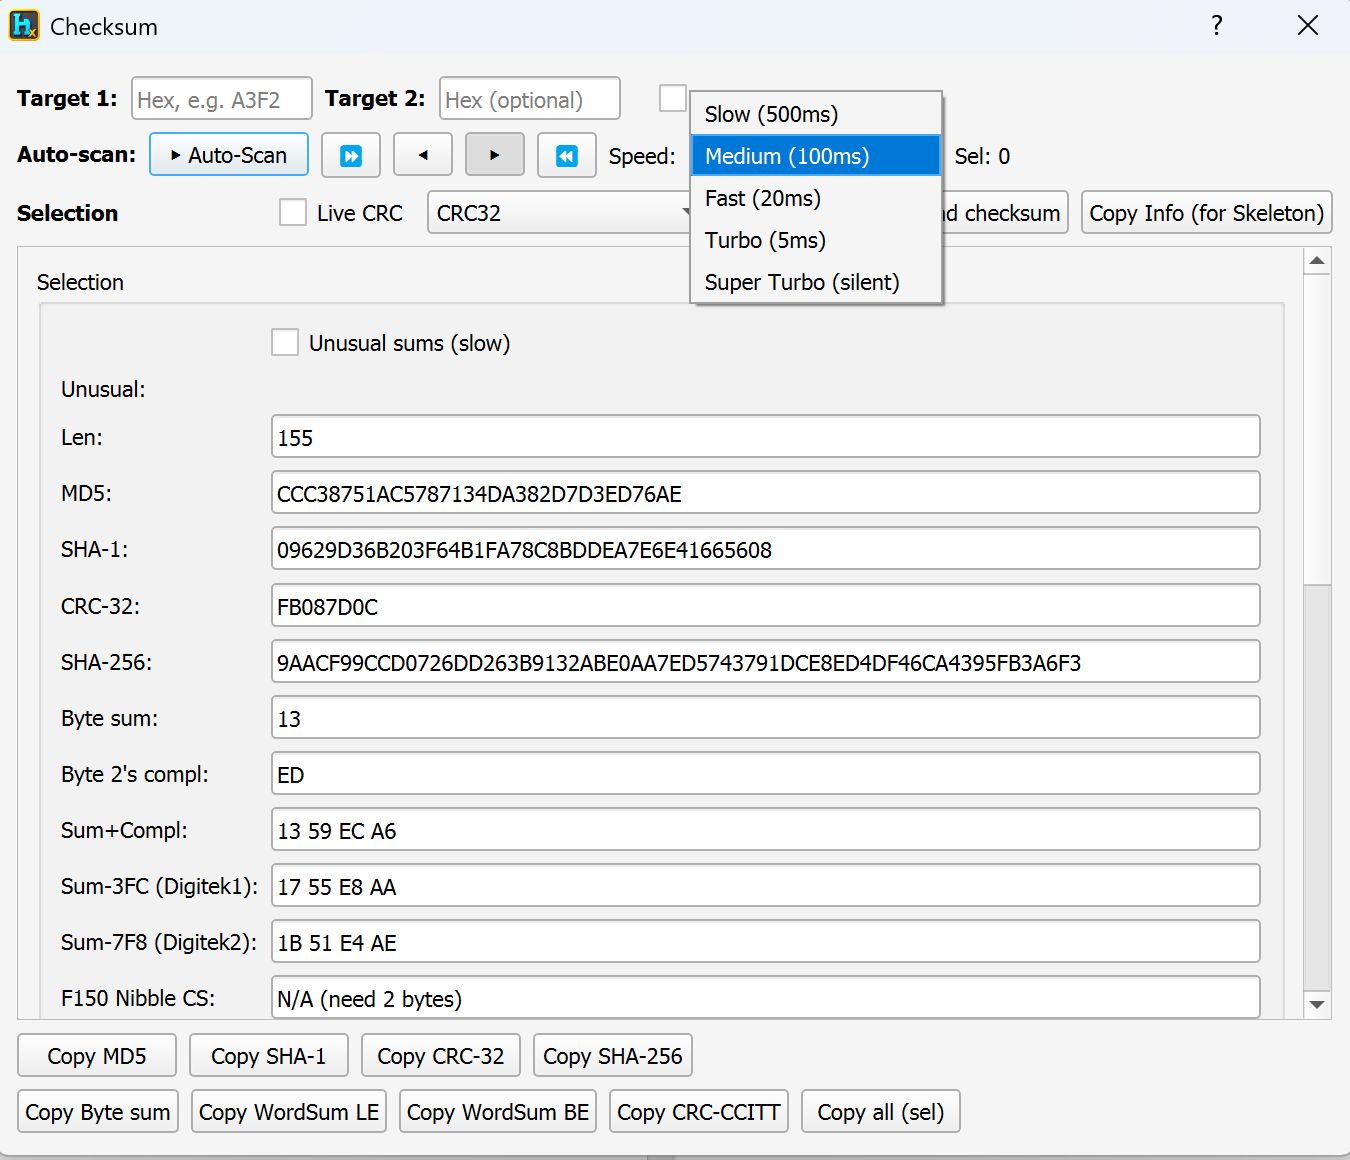The width and height of the screenshot is (1350, 1160).
Task: Click the Byte 2's compl field
Action: 766,774
